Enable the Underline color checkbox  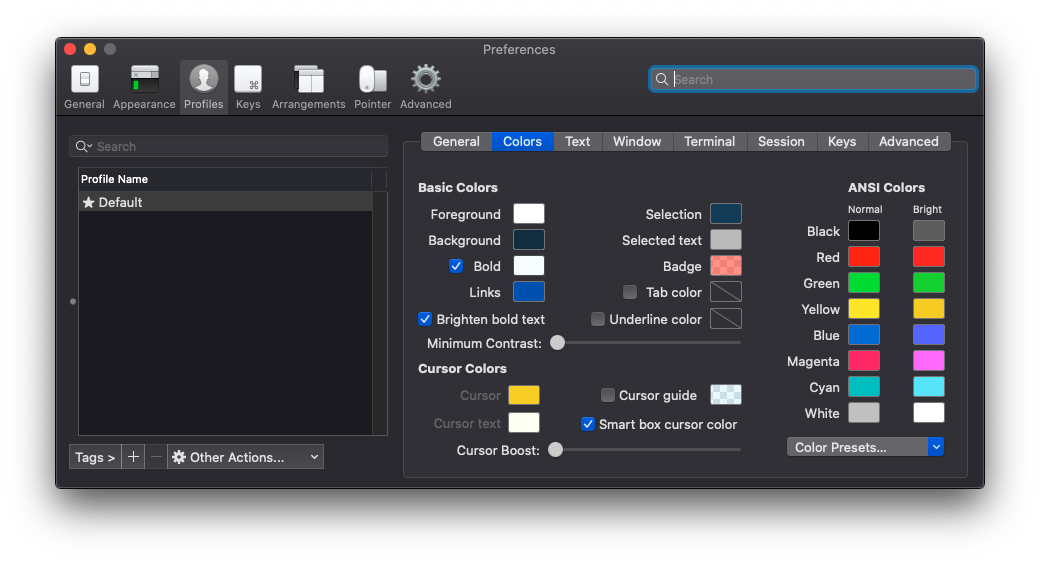pyautogui.click(x=598, y=319)
